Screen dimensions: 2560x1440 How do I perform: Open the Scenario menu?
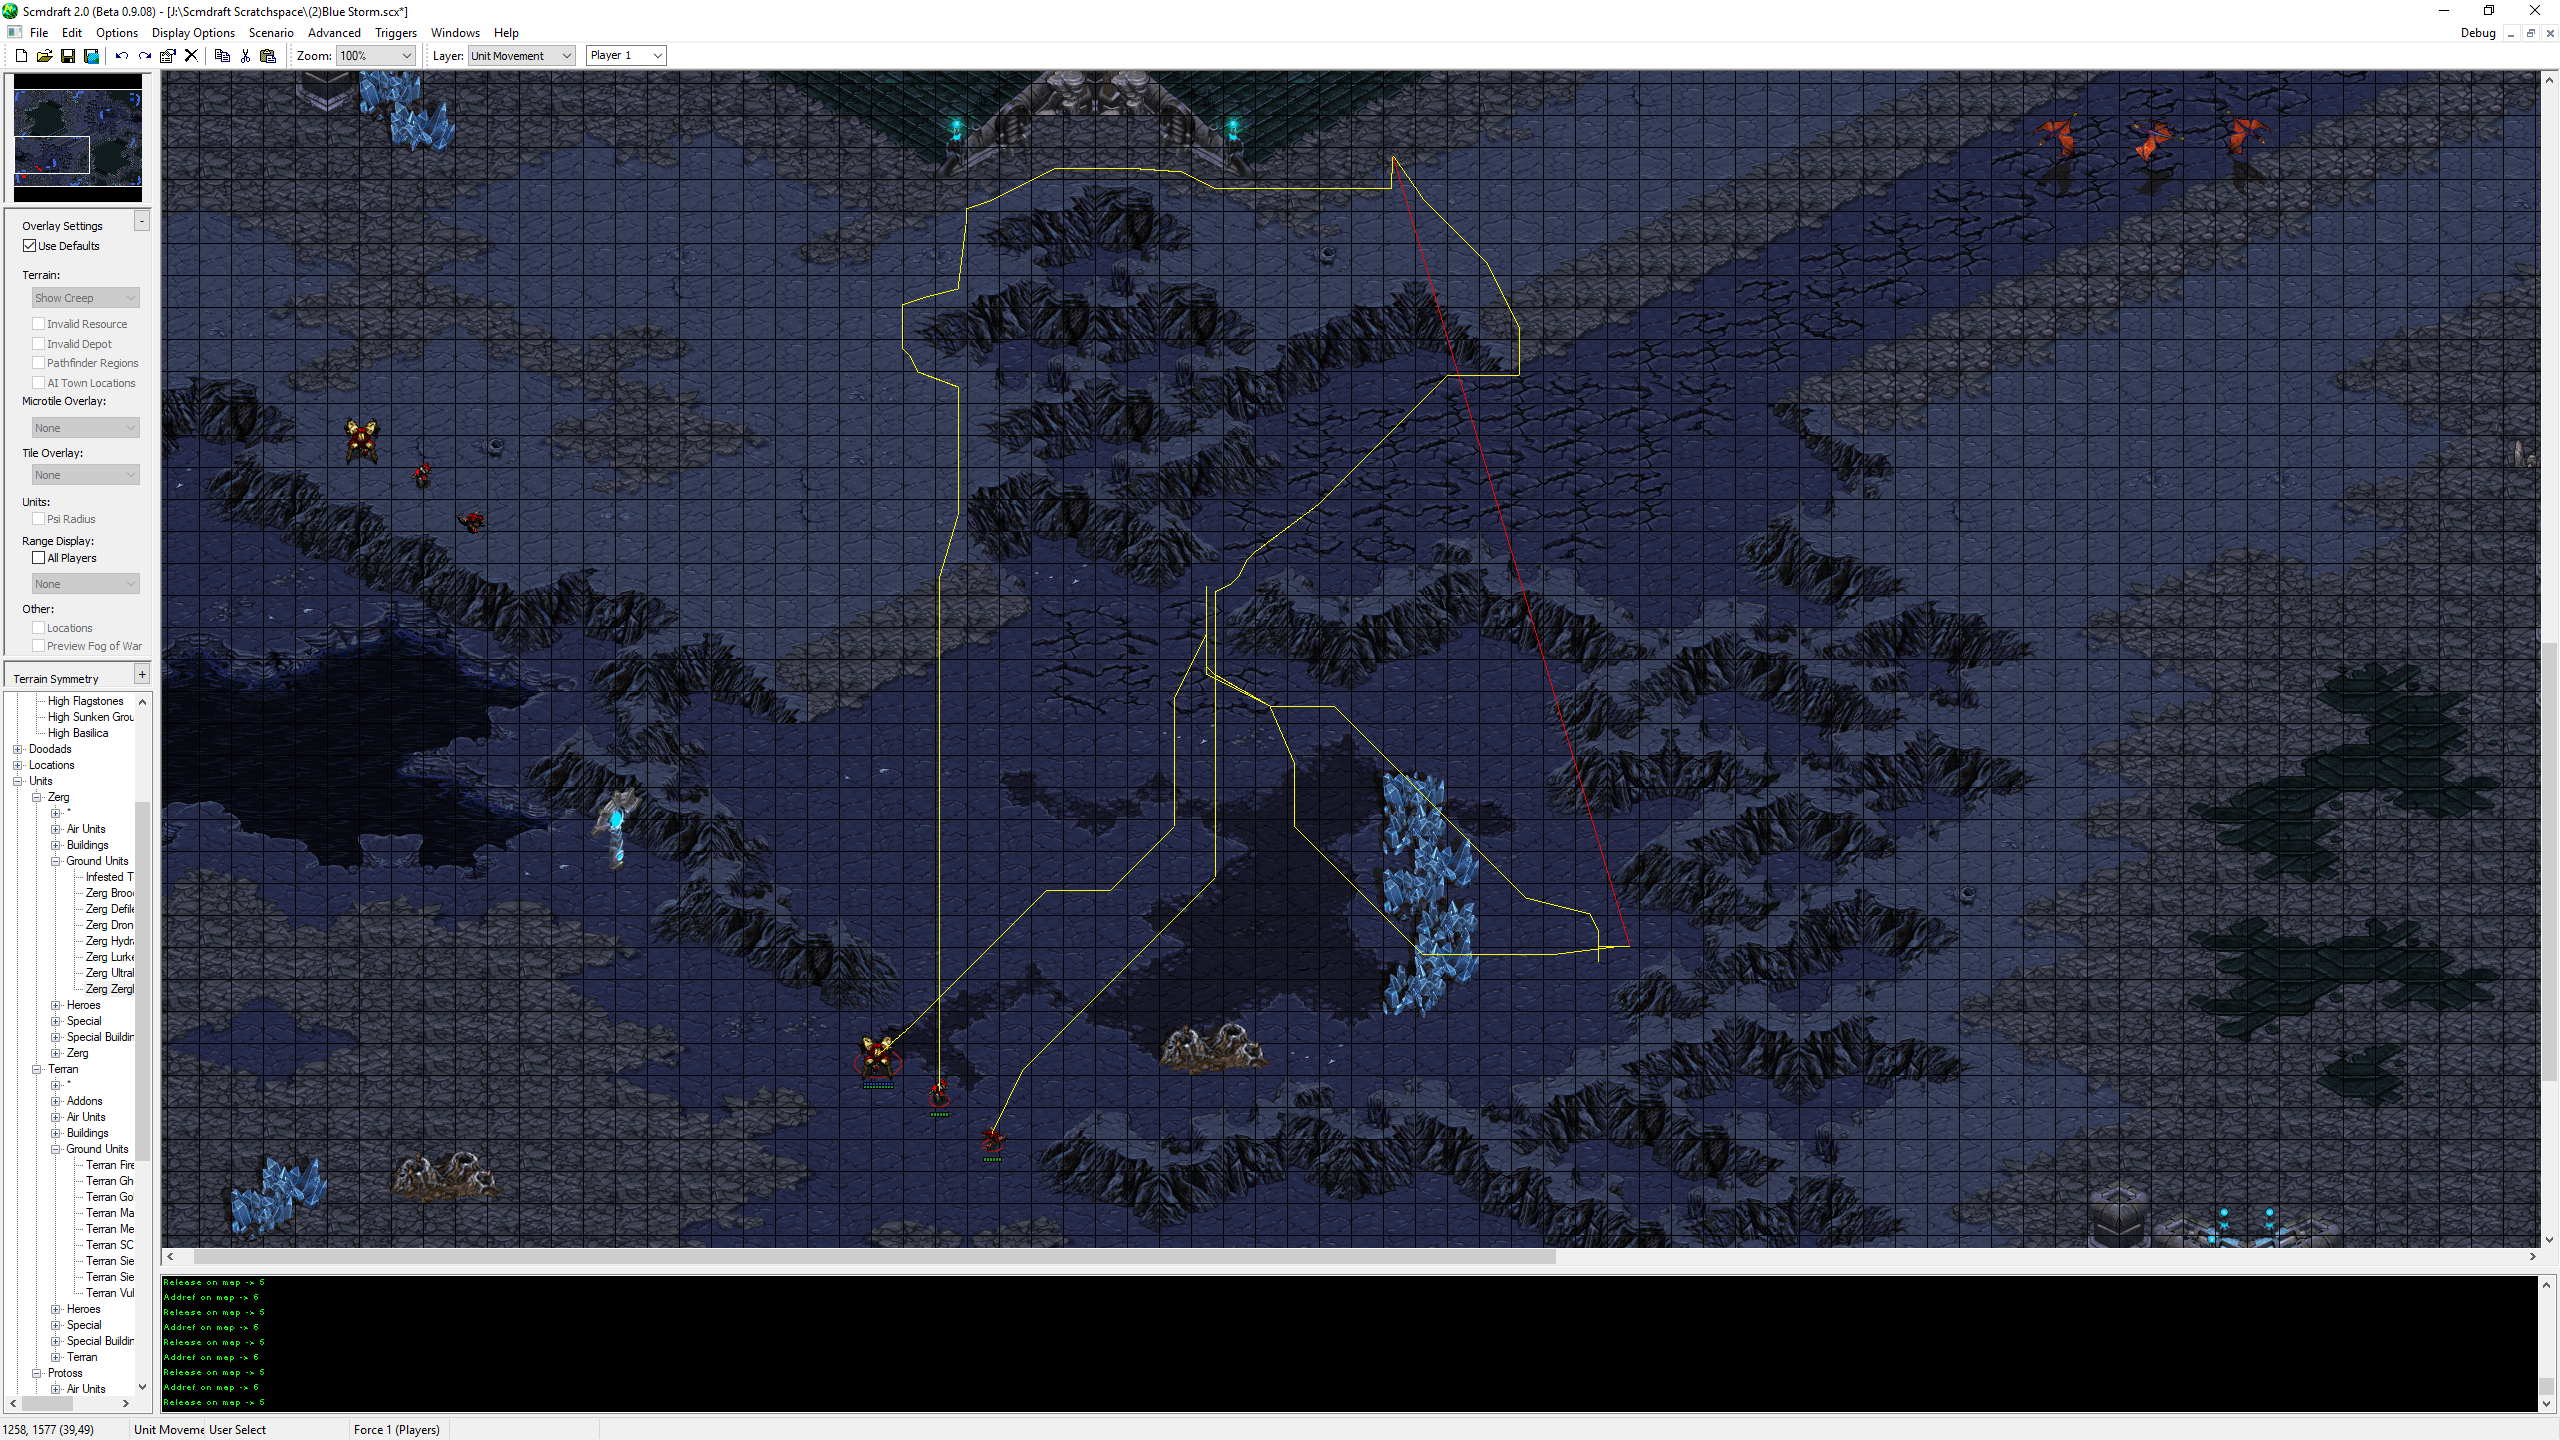pos(271,33)
